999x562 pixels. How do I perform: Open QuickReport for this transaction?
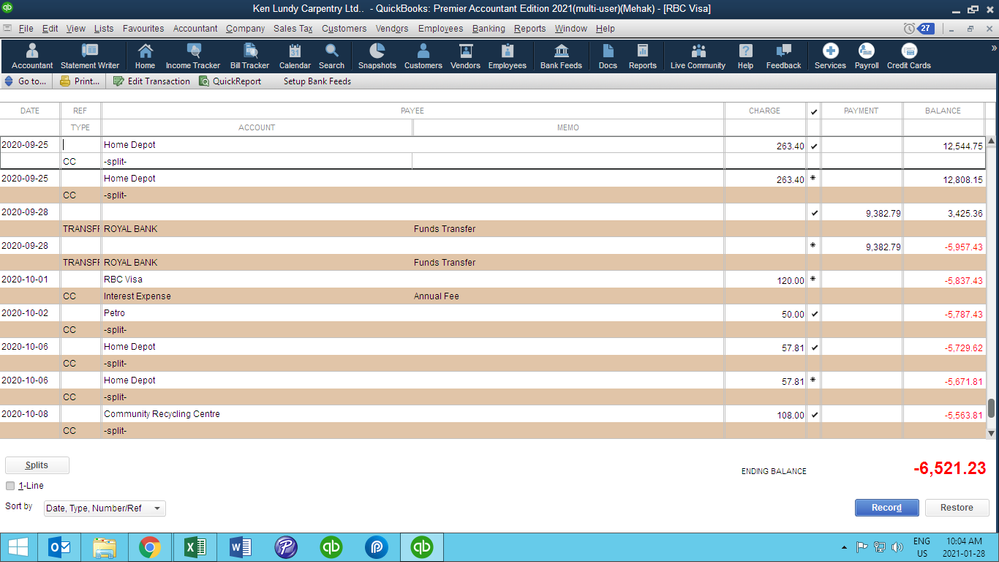pyautogui.click(x=230, y=82)
